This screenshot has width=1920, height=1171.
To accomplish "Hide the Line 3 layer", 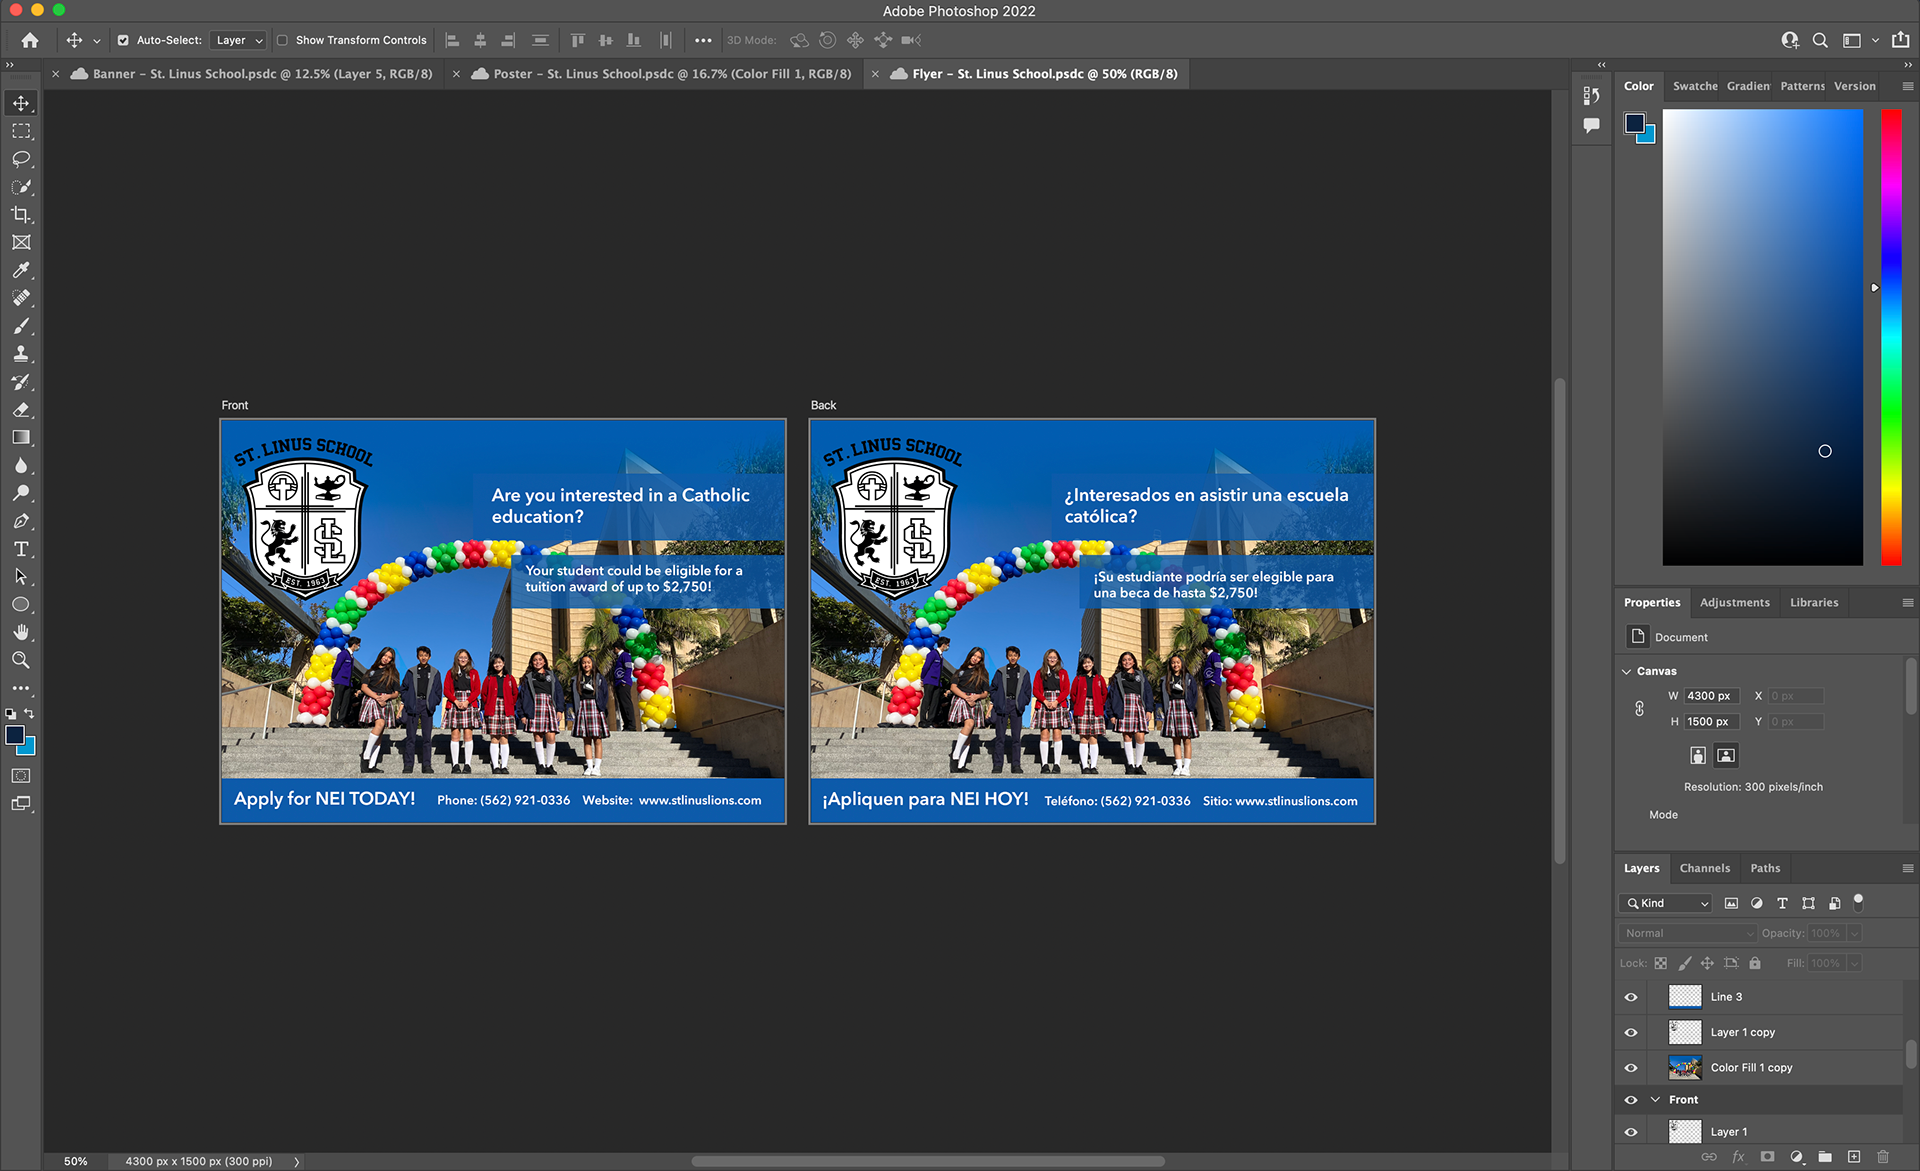I will pyautogui.click(x=1631, y=997).
